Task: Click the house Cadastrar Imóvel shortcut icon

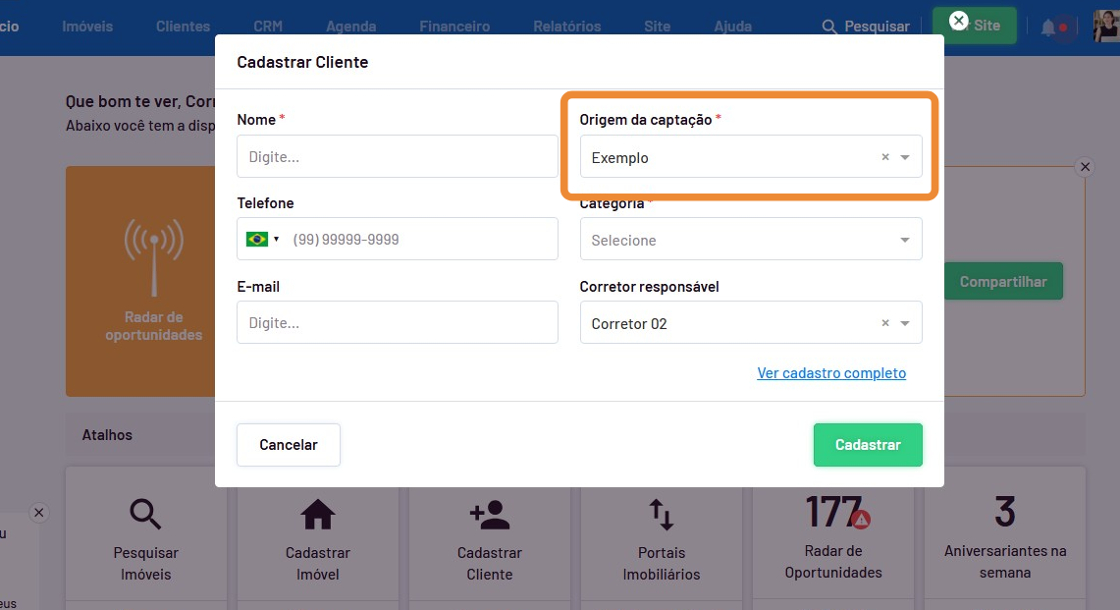Action: click(x=318, y=515)
